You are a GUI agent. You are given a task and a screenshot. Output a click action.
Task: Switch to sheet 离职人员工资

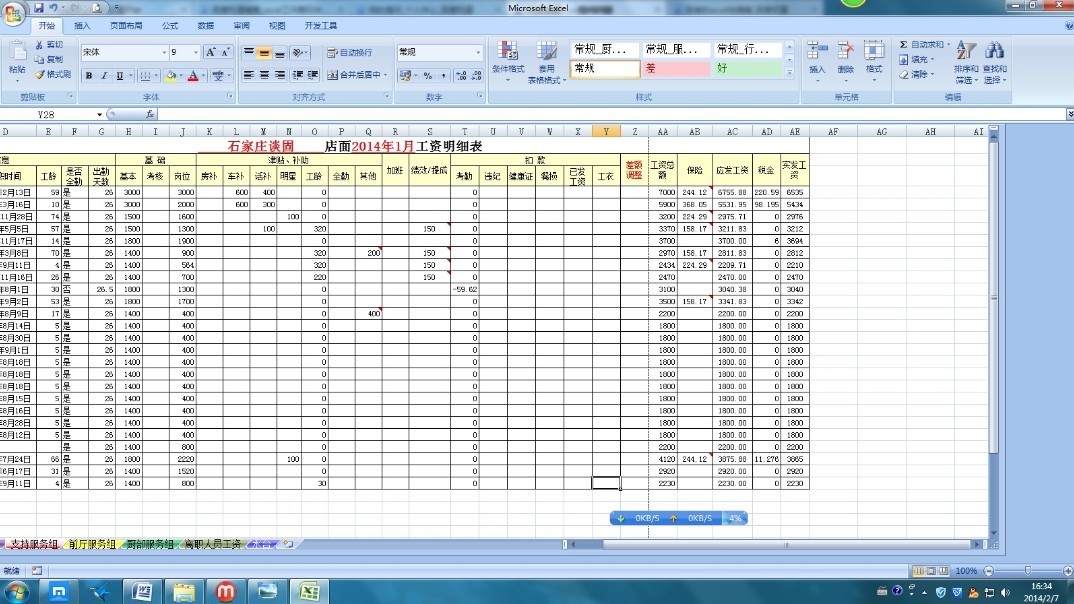(x=212, y=544)
